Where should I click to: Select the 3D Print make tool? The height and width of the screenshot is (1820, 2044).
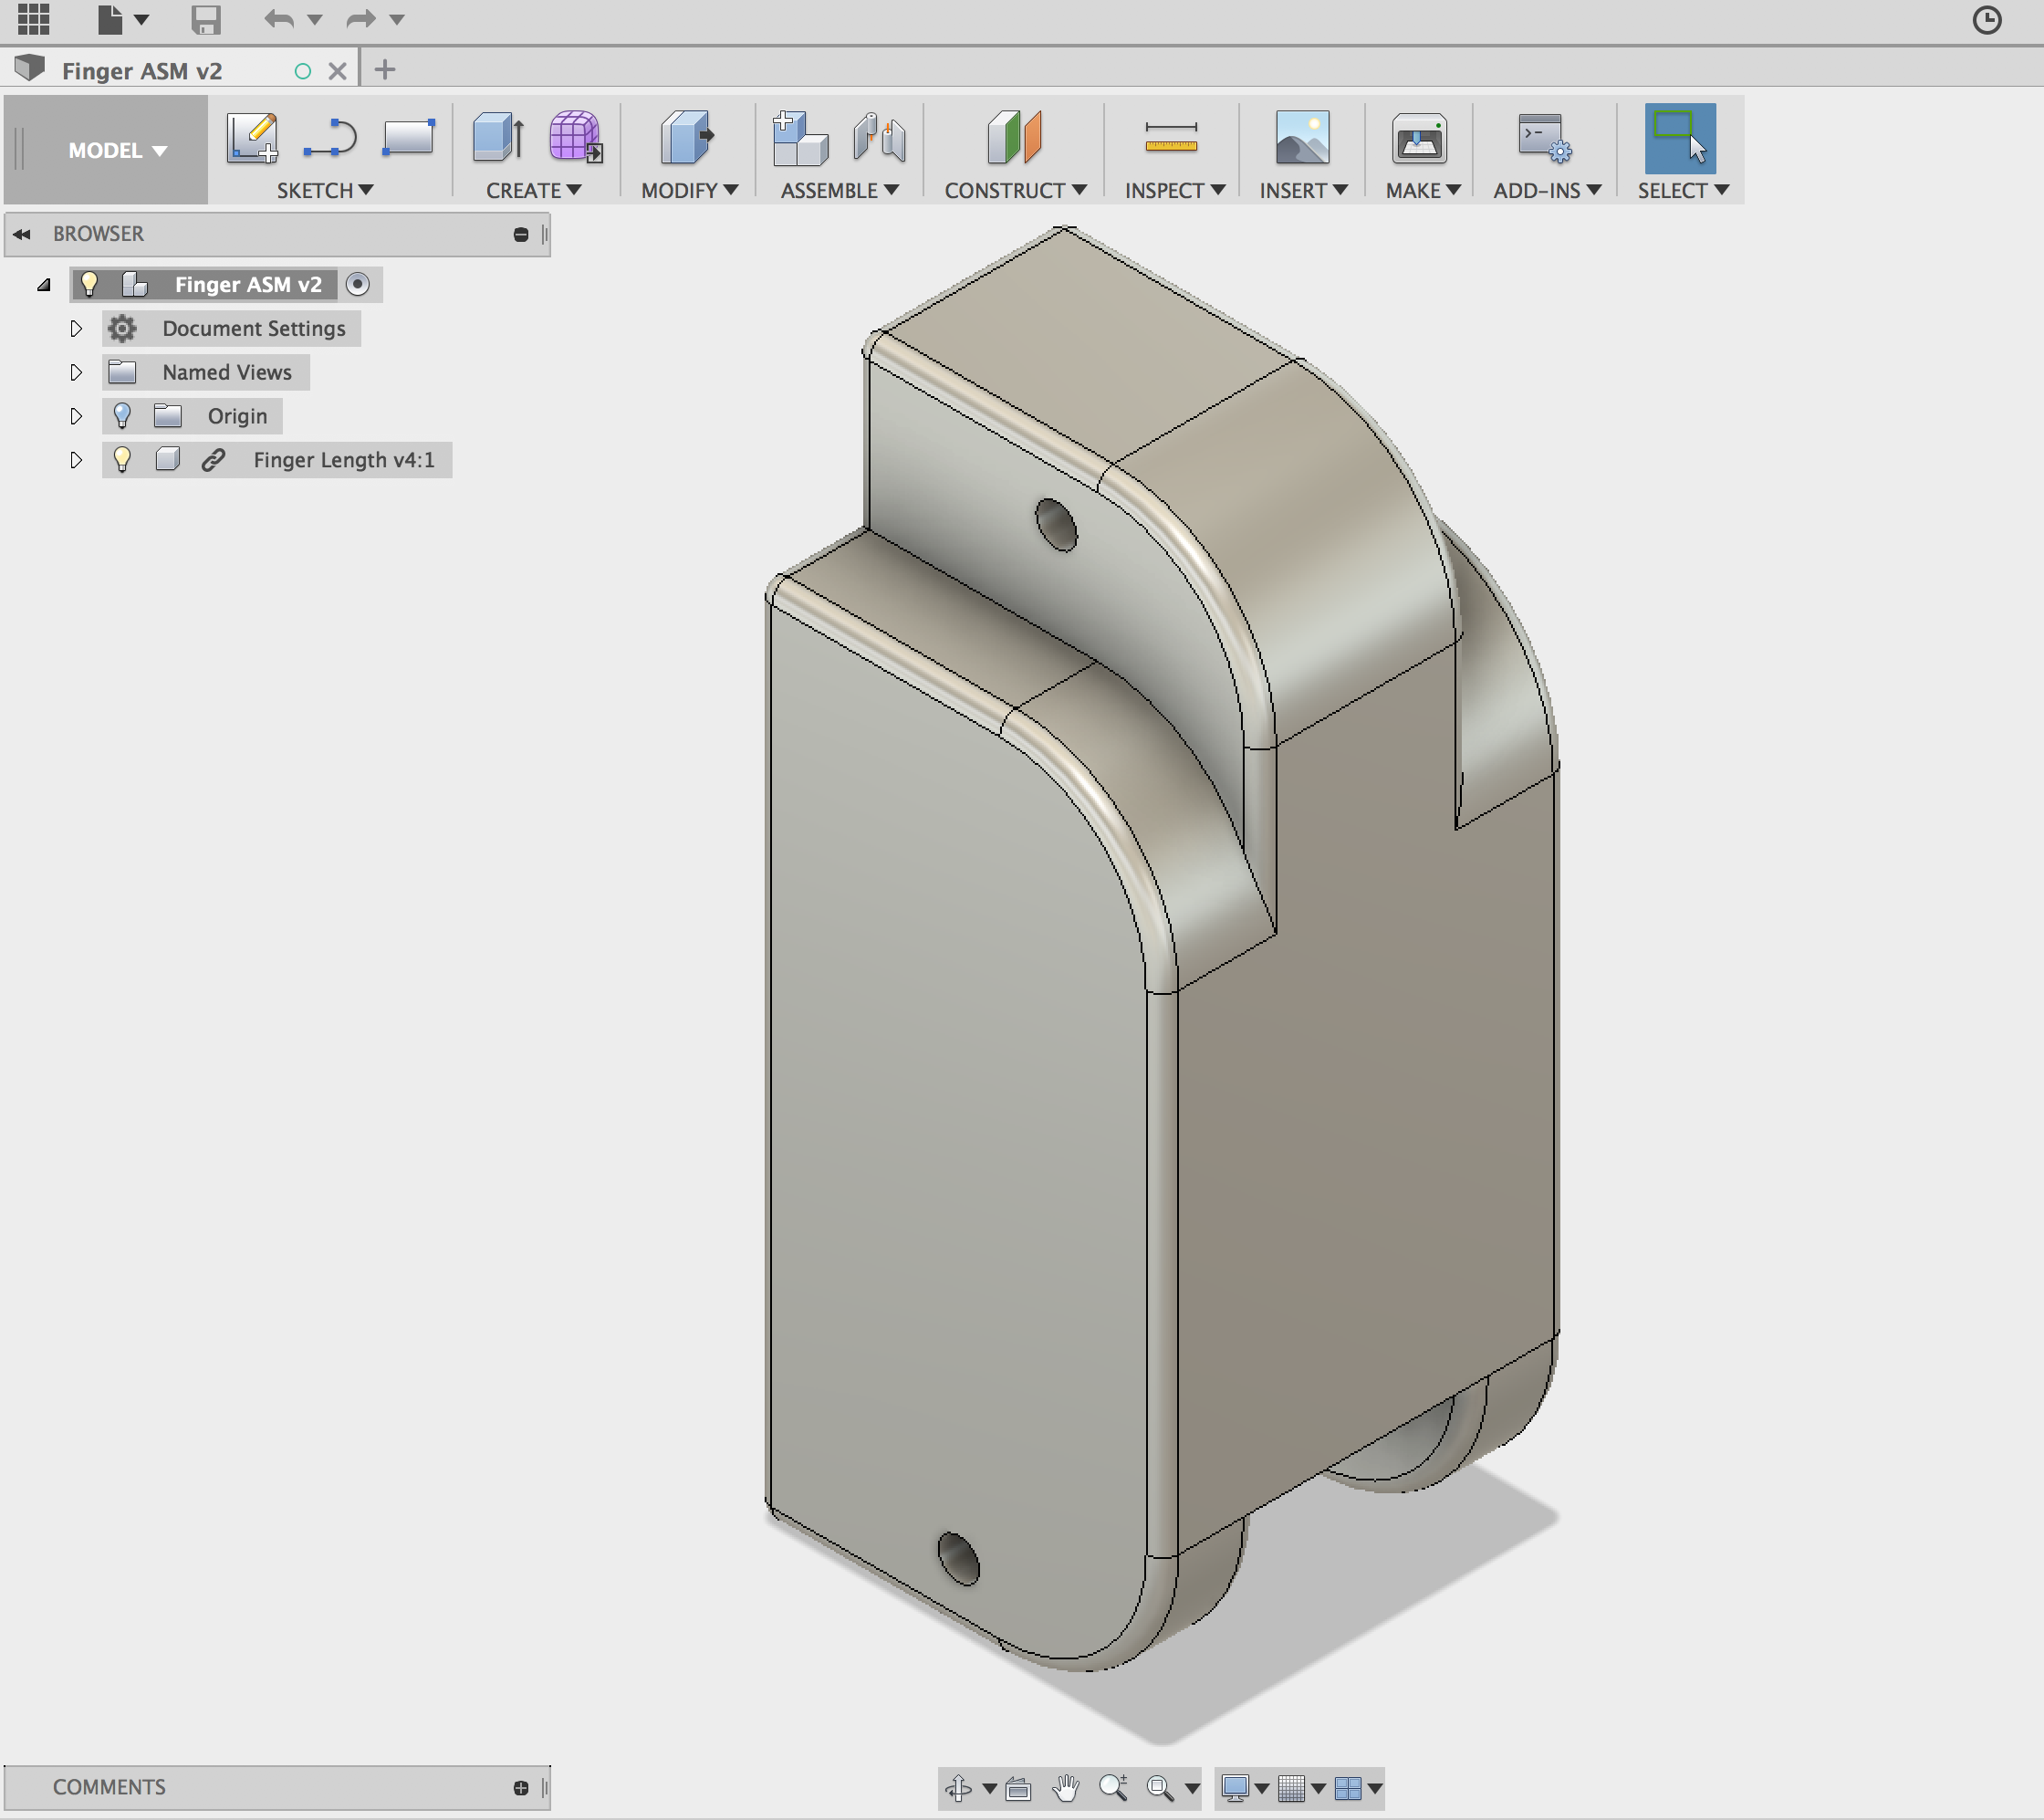(x=1420, y=137)
